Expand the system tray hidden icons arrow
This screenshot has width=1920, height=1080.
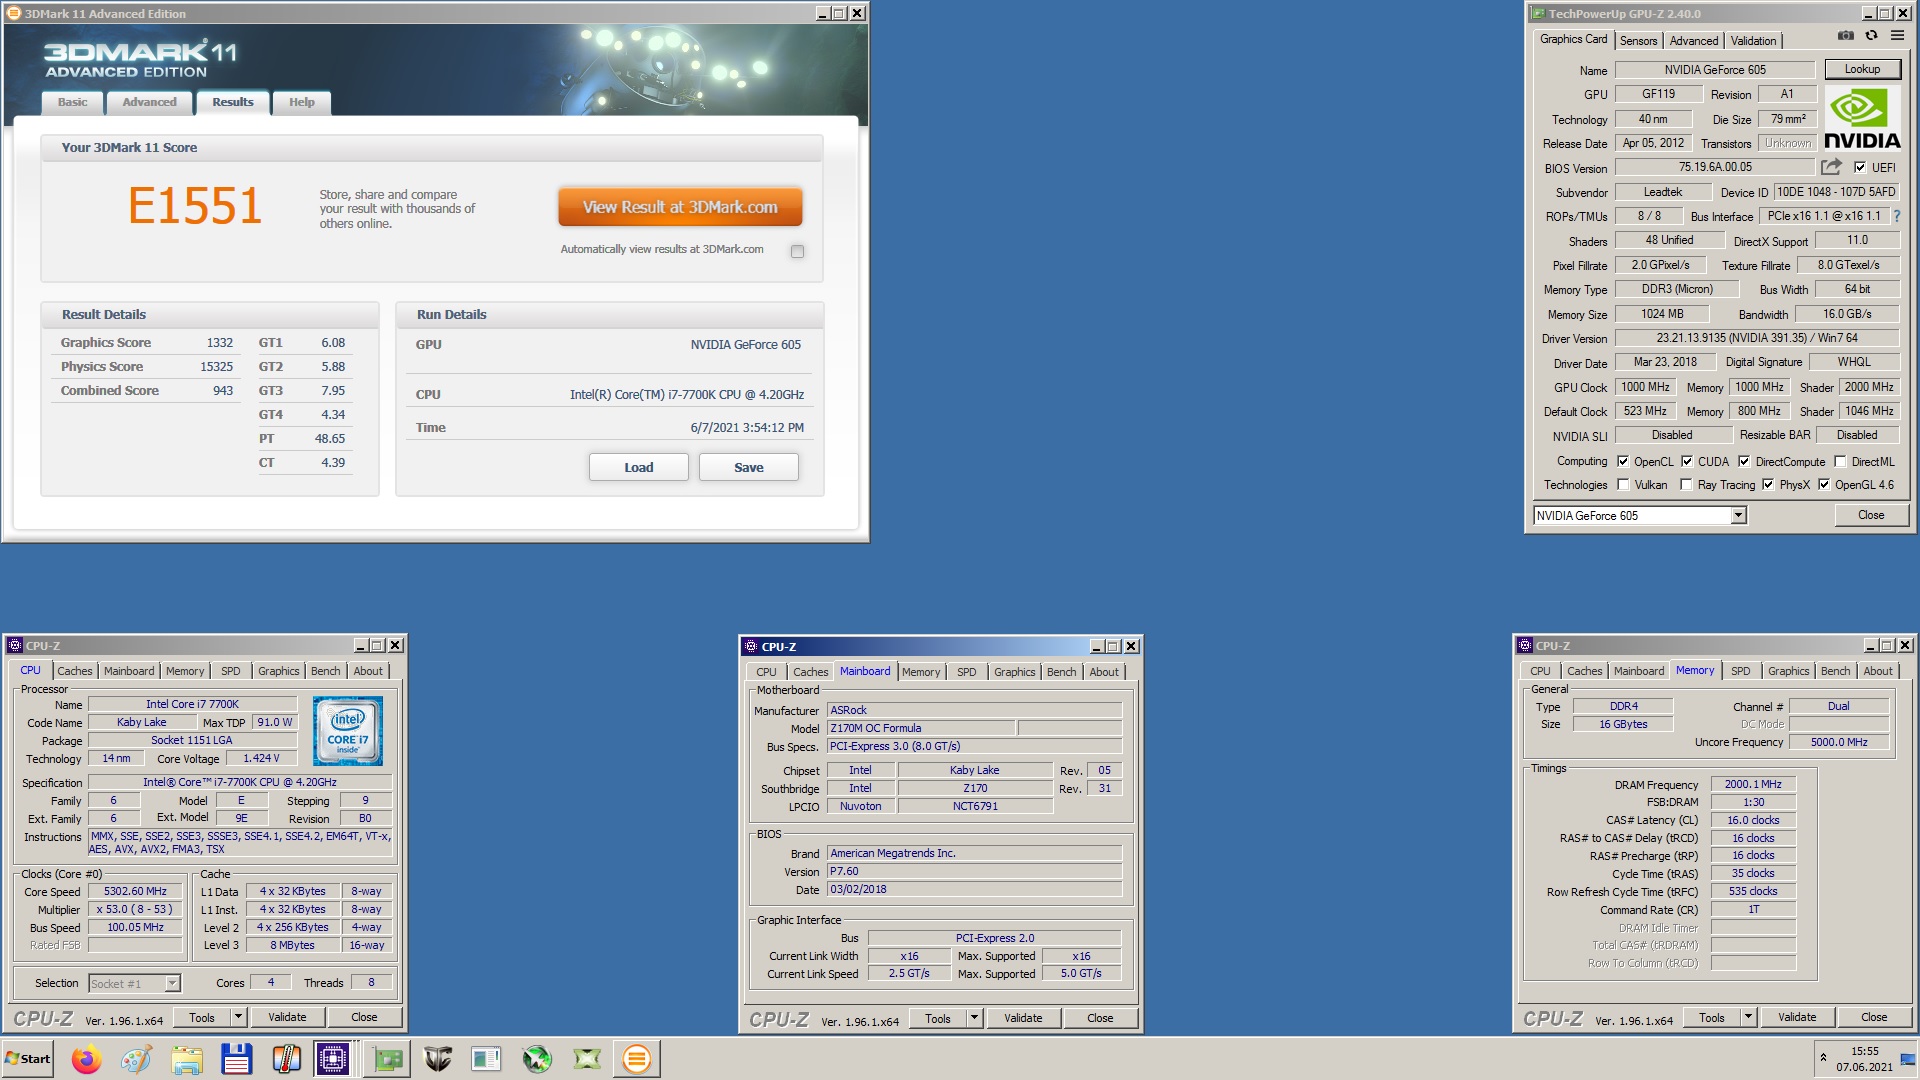coord(1823,1057)
